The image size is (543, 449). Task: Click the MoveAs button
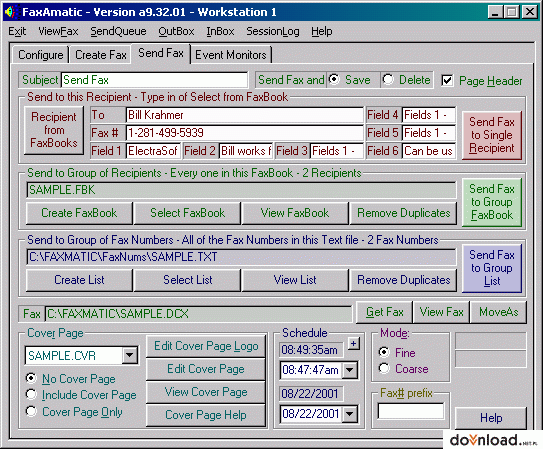tap(498, 312)
